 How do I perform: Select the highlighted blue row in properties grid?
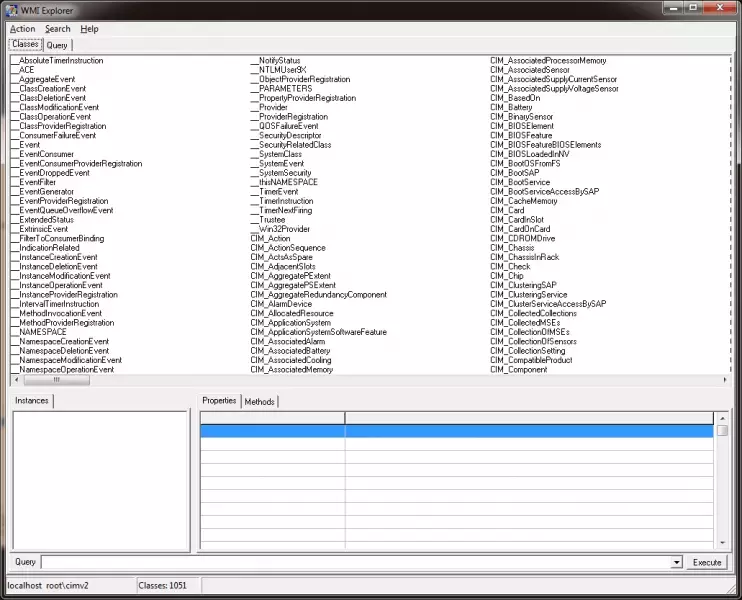[457, 431]
